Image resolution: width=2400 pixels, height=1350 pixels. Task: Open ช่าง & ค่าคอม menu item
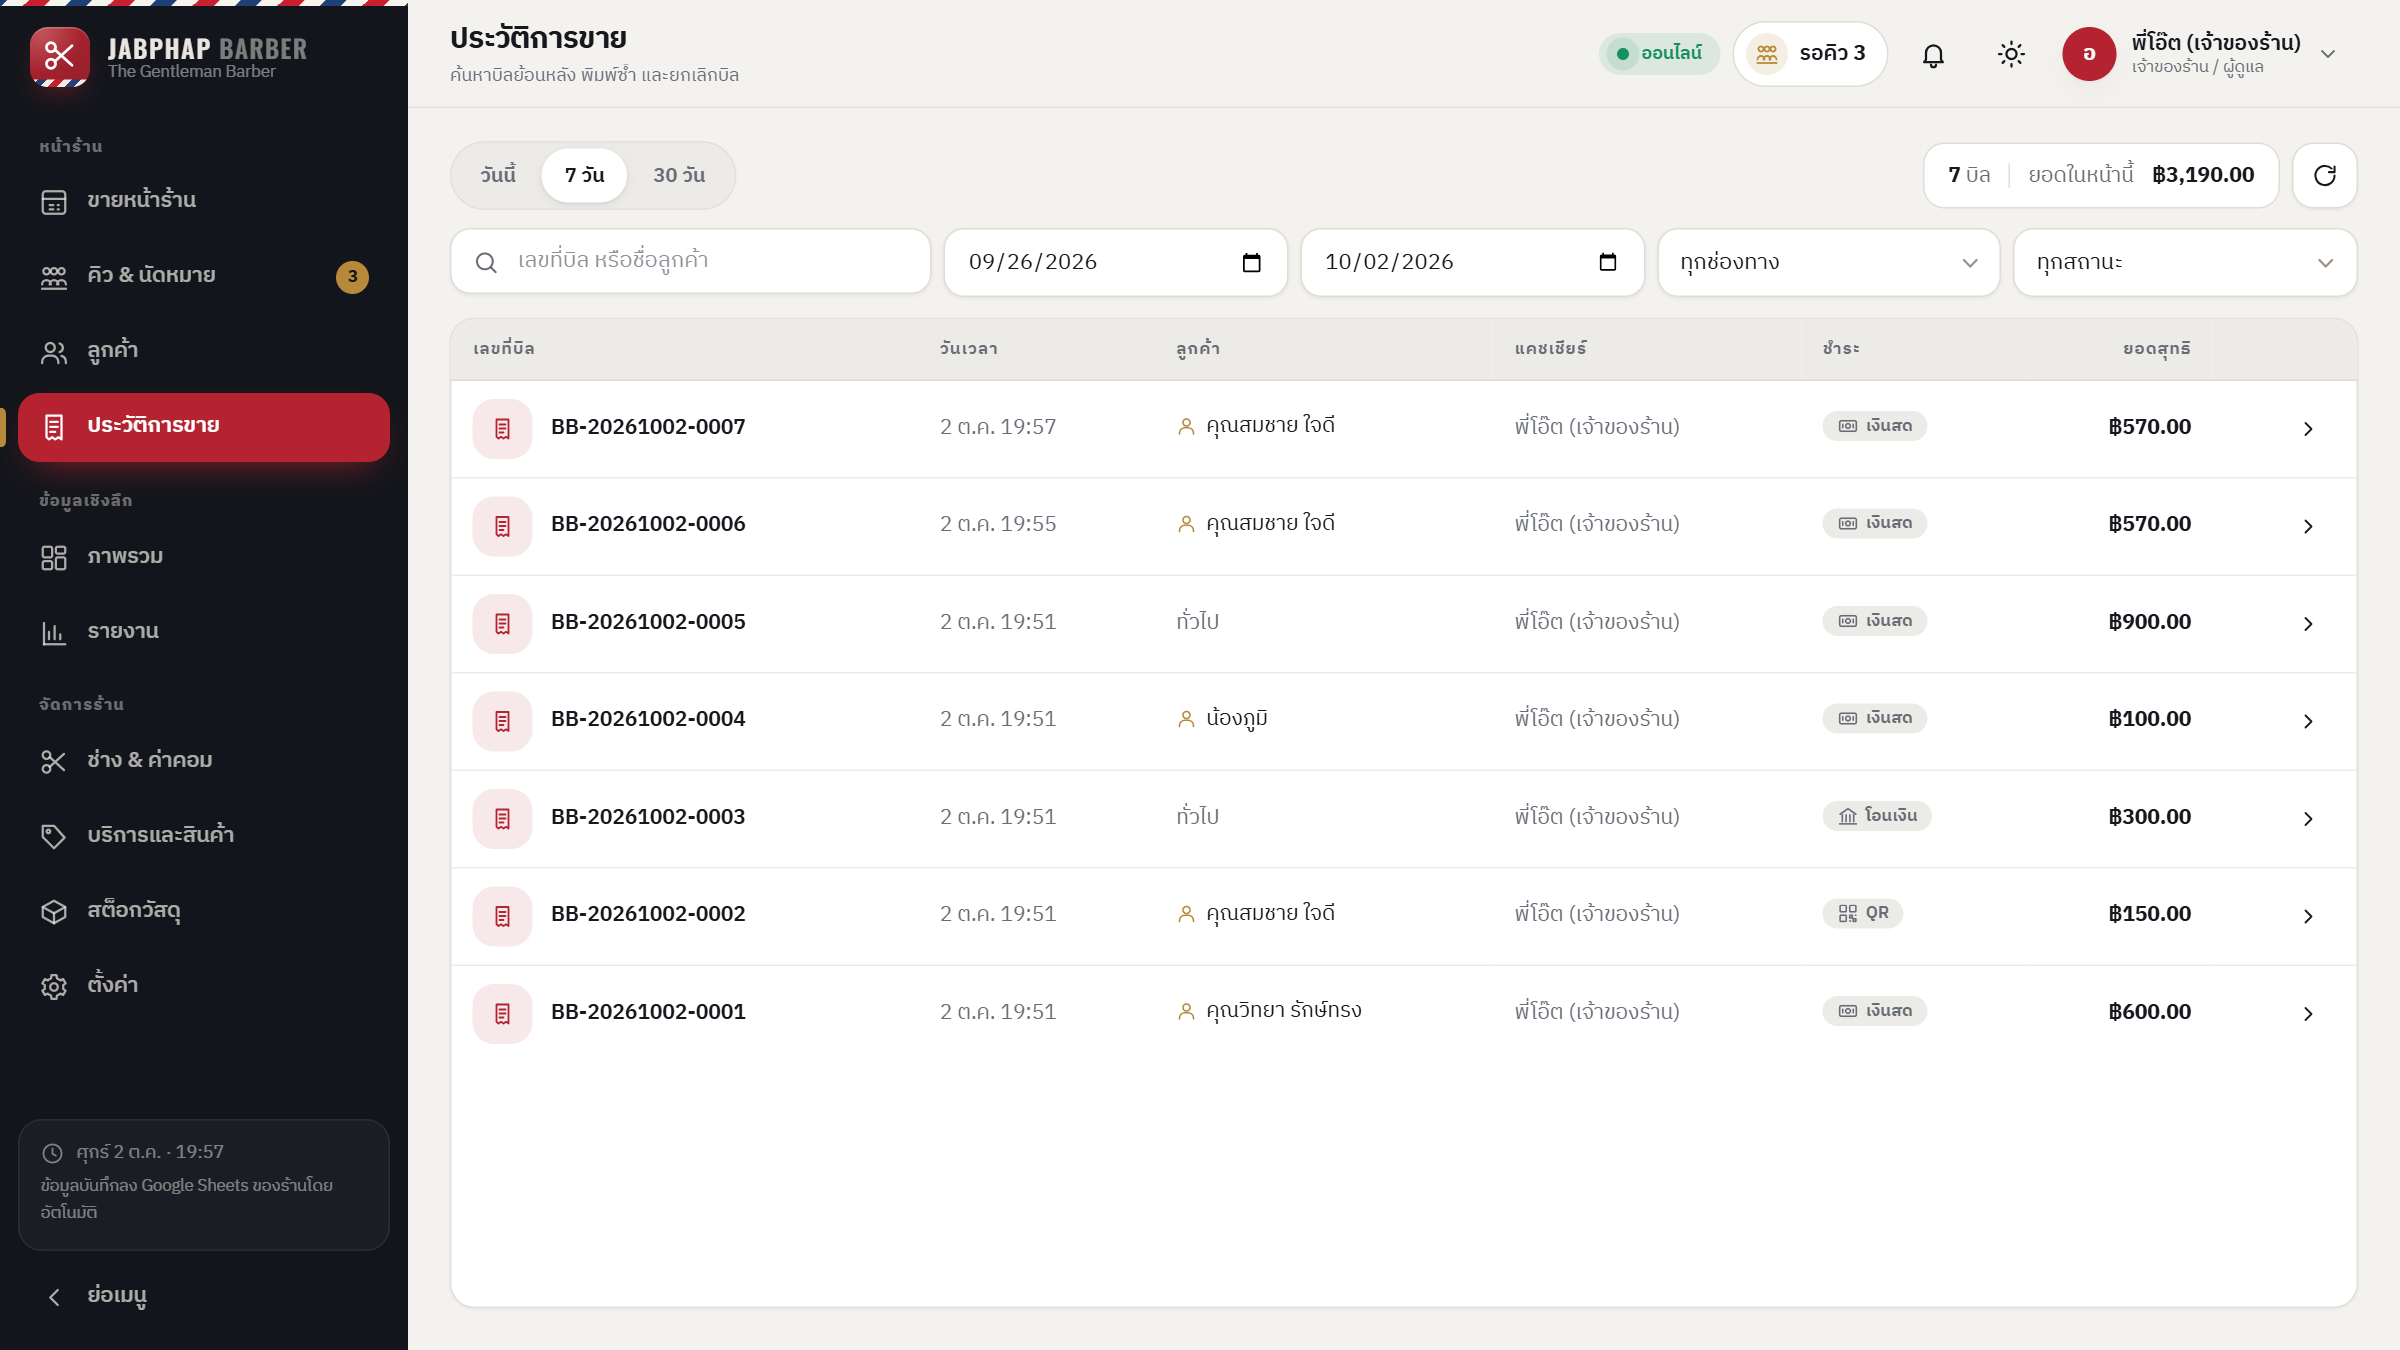[204, 761]
